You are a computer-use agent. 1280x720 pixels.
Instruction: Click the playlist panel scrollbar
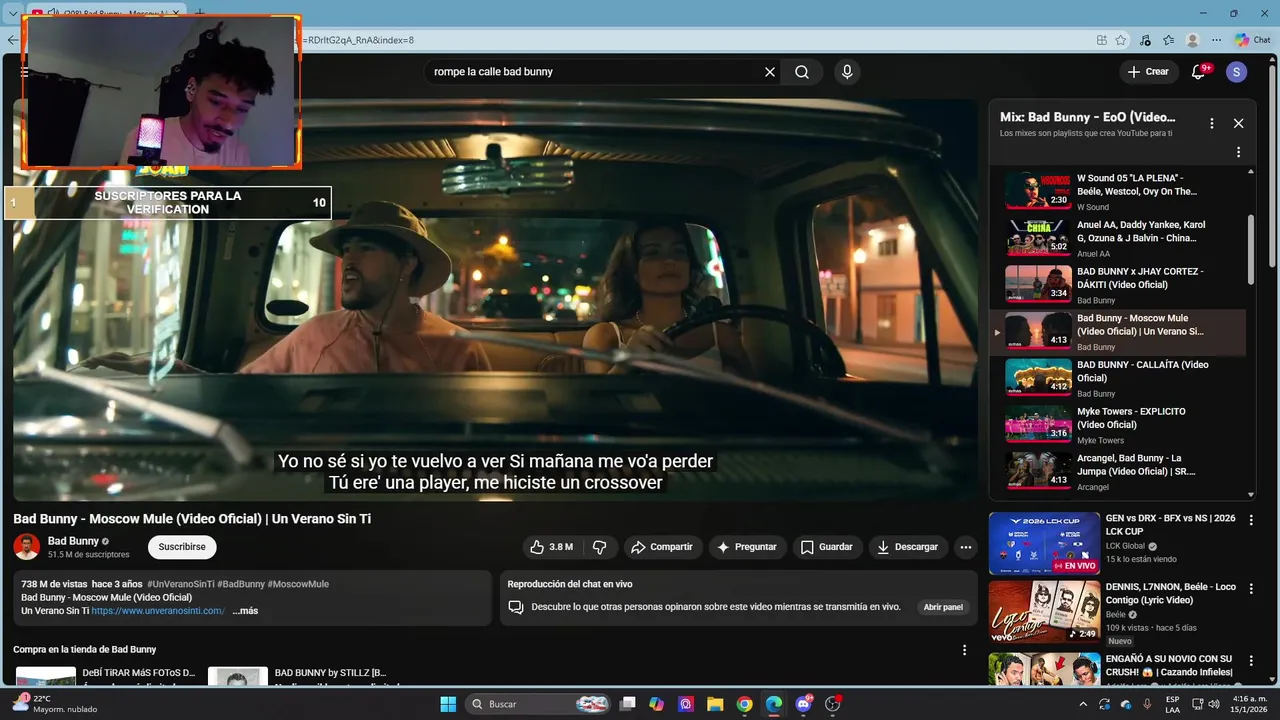1250,250
